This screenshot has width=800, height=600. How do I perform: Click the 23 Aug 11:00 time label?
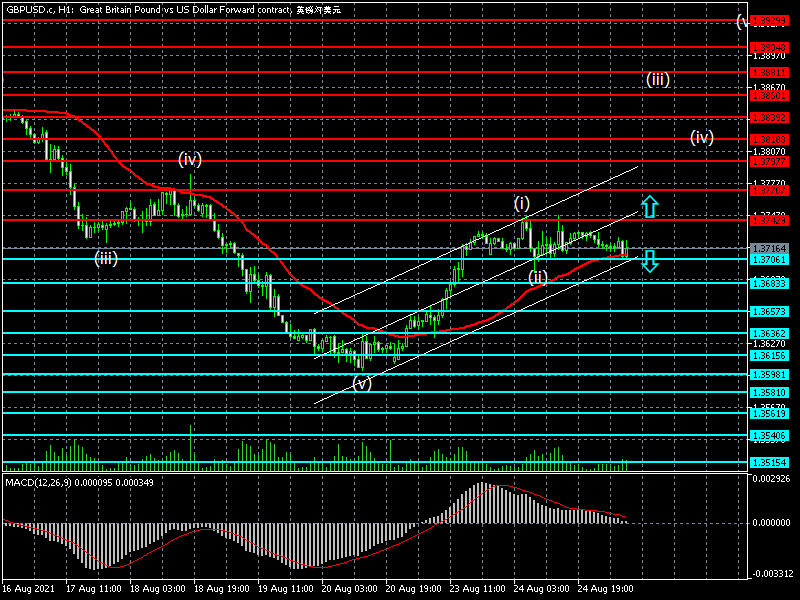coord(478,588)
